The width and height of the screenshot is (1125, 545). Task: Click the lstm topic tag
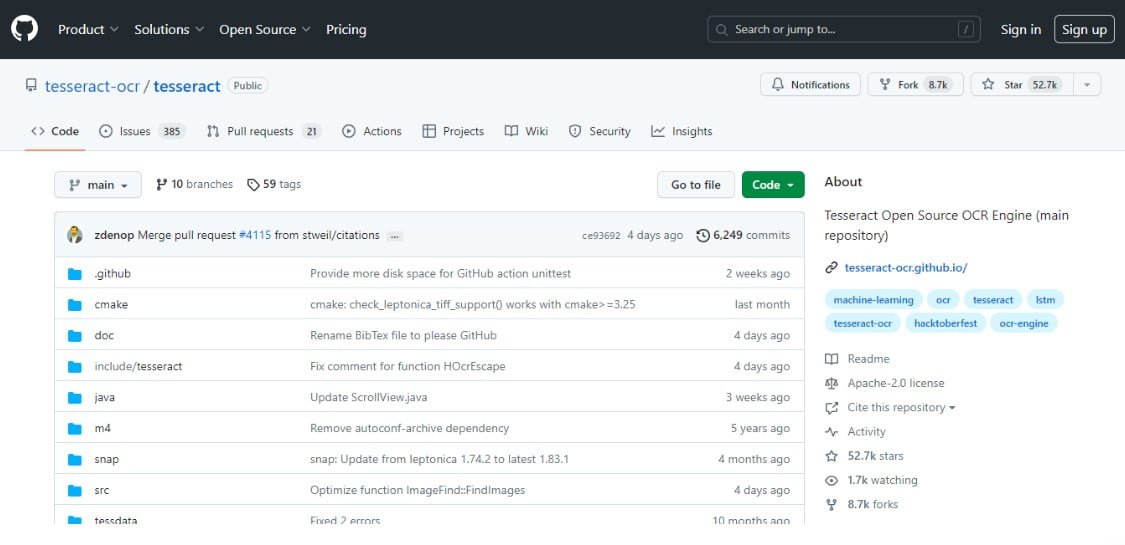1045,300
